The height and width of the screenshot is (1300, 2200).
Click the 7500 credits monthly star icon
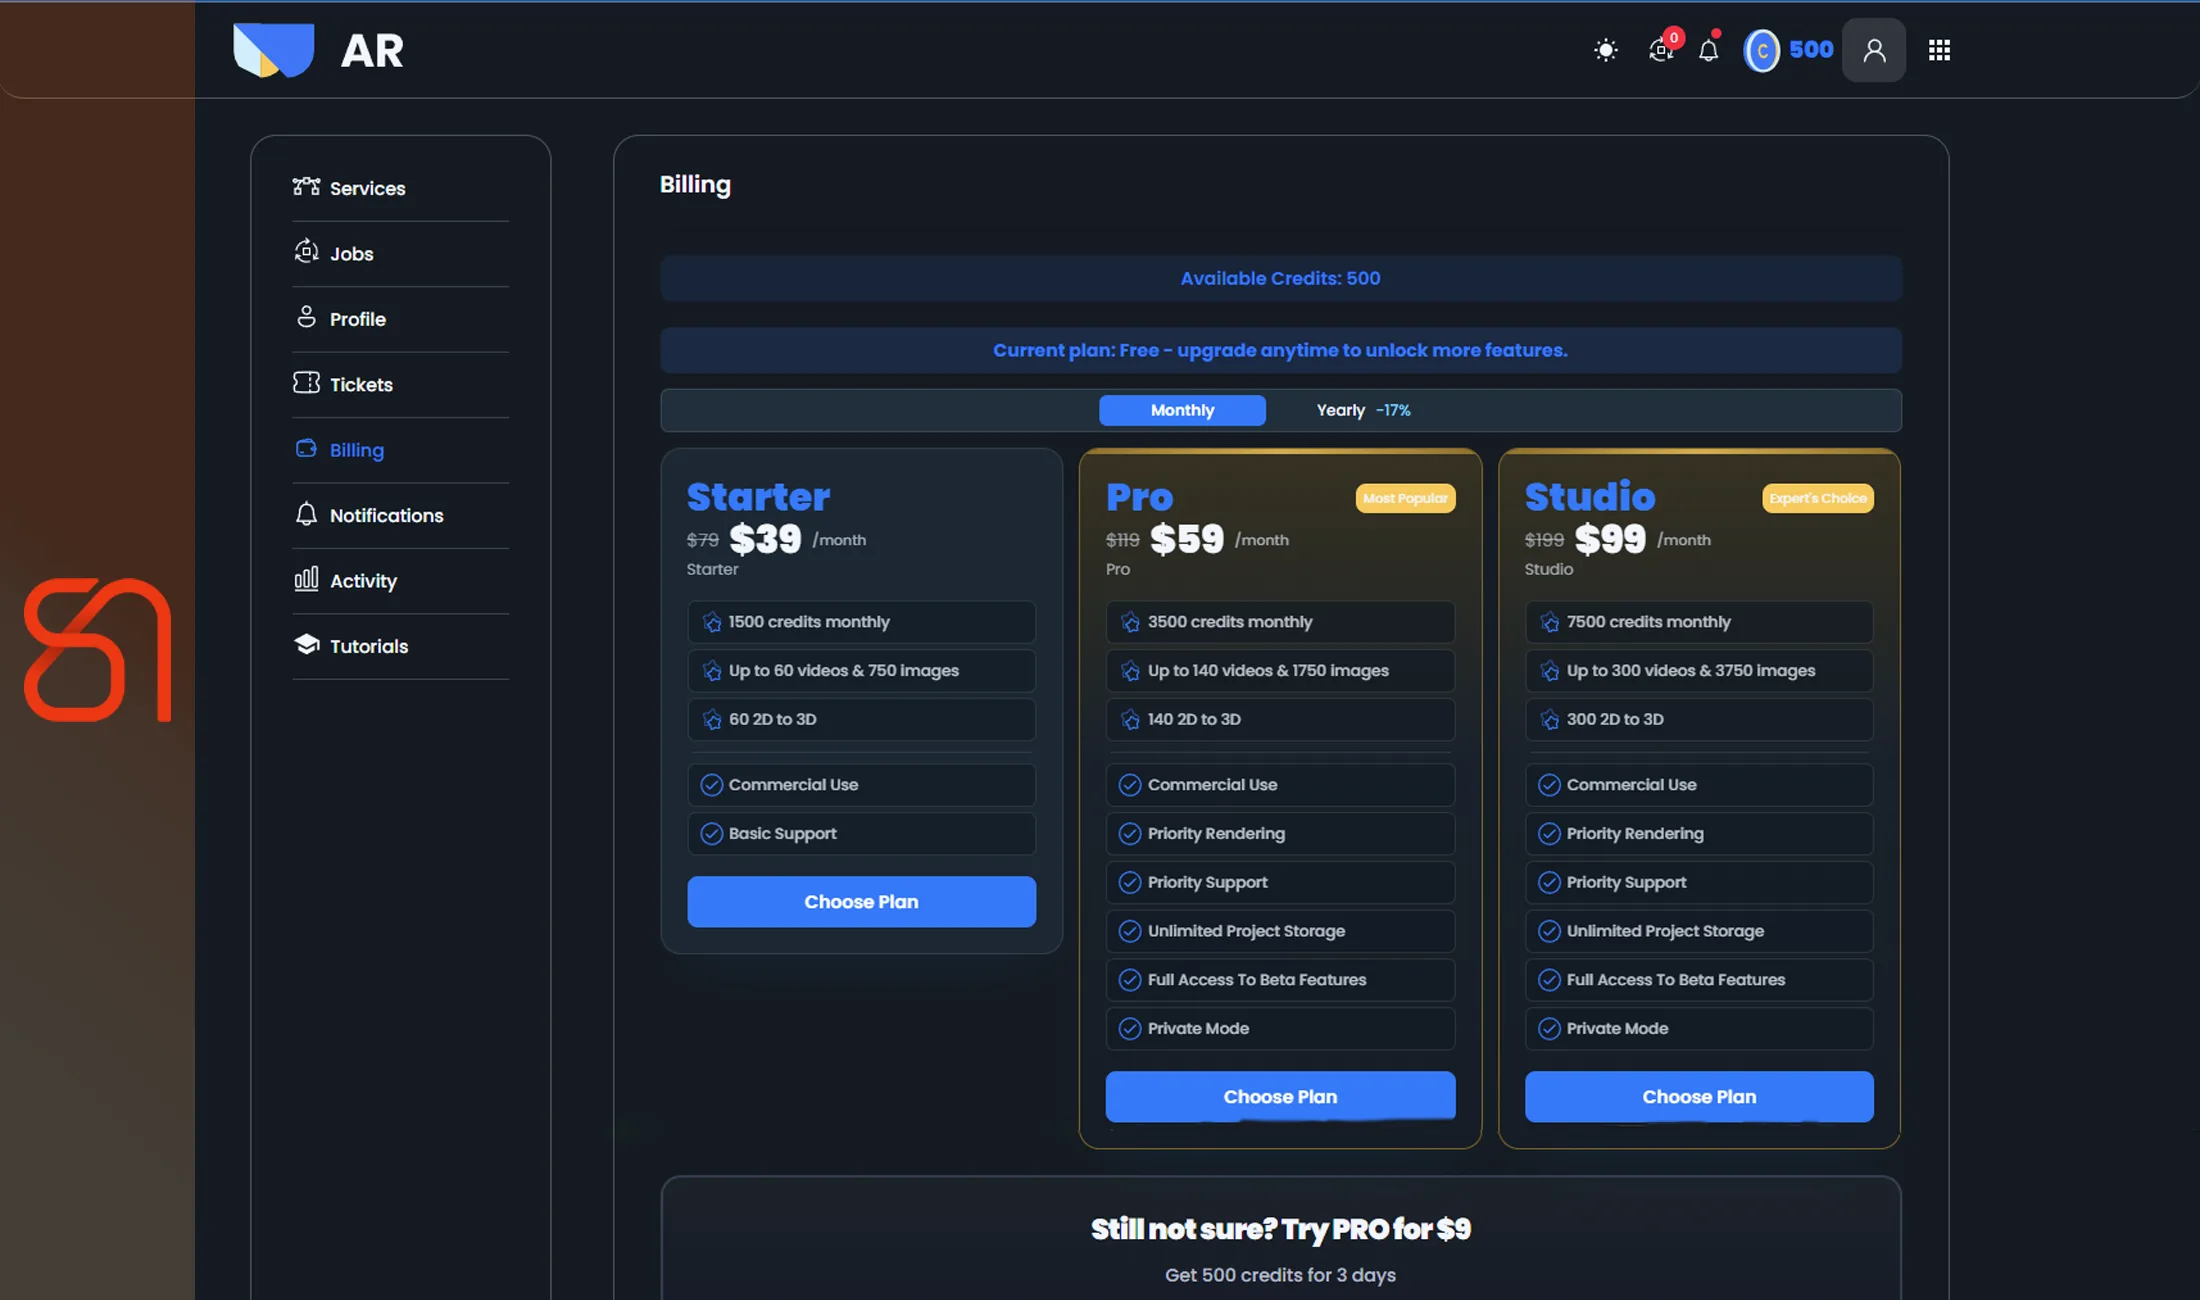(x=1549, y=622)
